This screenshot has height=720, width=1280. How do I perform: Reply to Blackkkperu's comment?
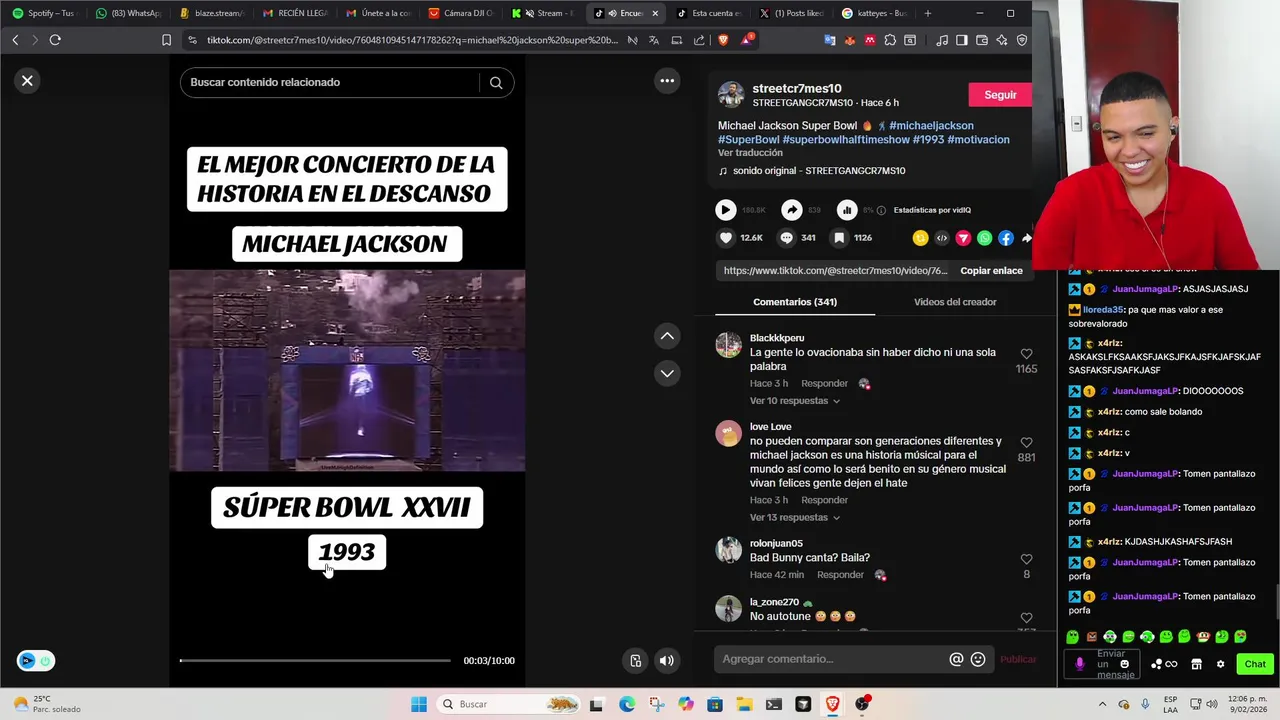(x=824, y=384)
